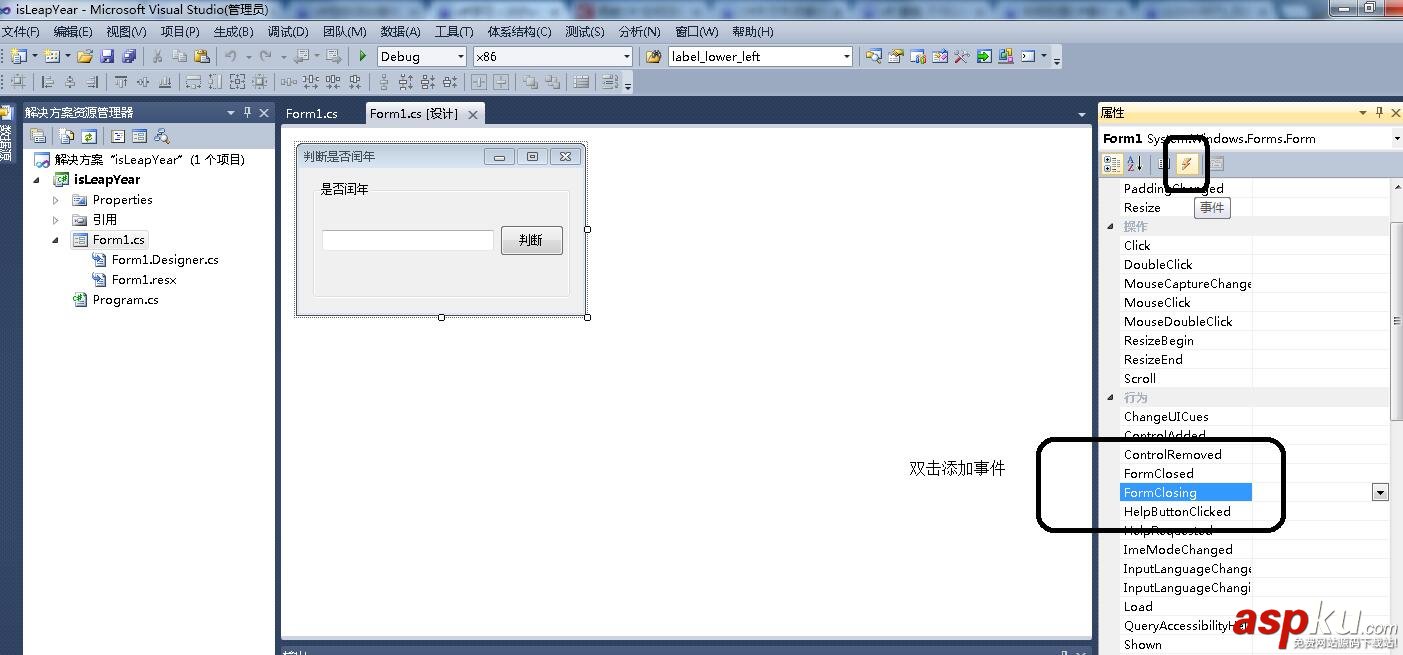Screen dimensions: 1403x655
Task: Enable Show All Files in Solution Explorer
Action: [65, 135]
